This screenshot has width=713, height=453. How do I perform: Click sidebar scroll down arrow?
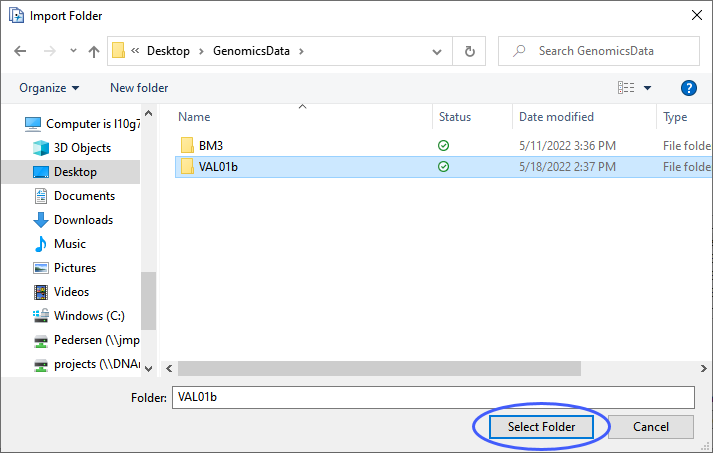coord(149,369)
